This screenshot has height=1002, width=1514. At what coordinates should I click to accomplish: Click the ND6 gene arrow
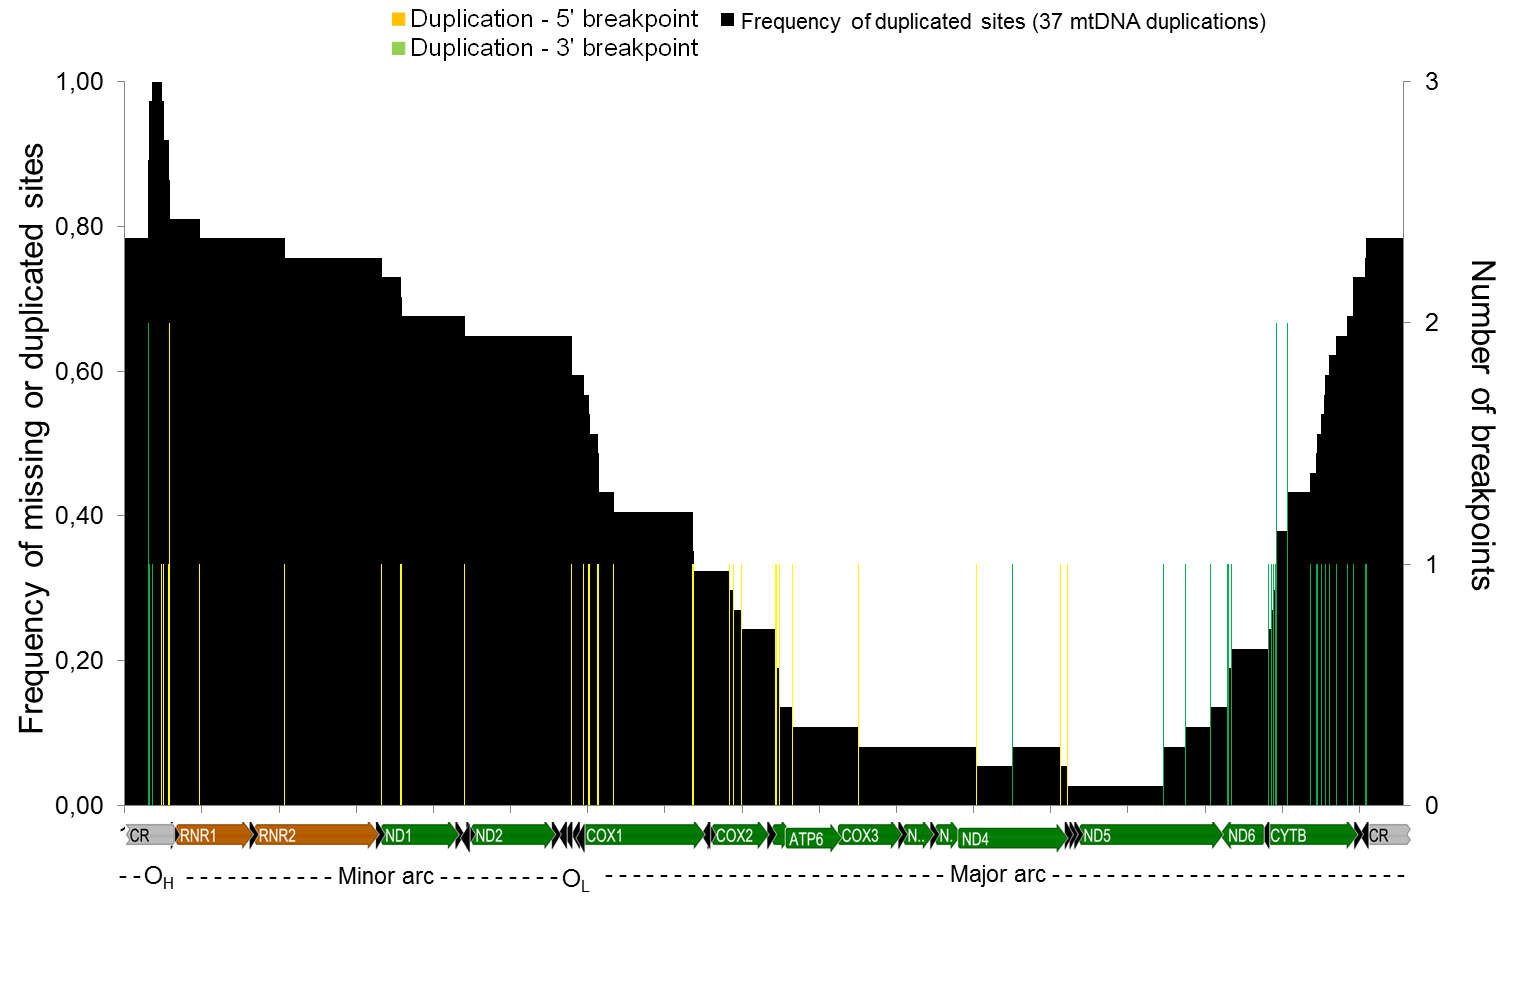(1243, 835)
